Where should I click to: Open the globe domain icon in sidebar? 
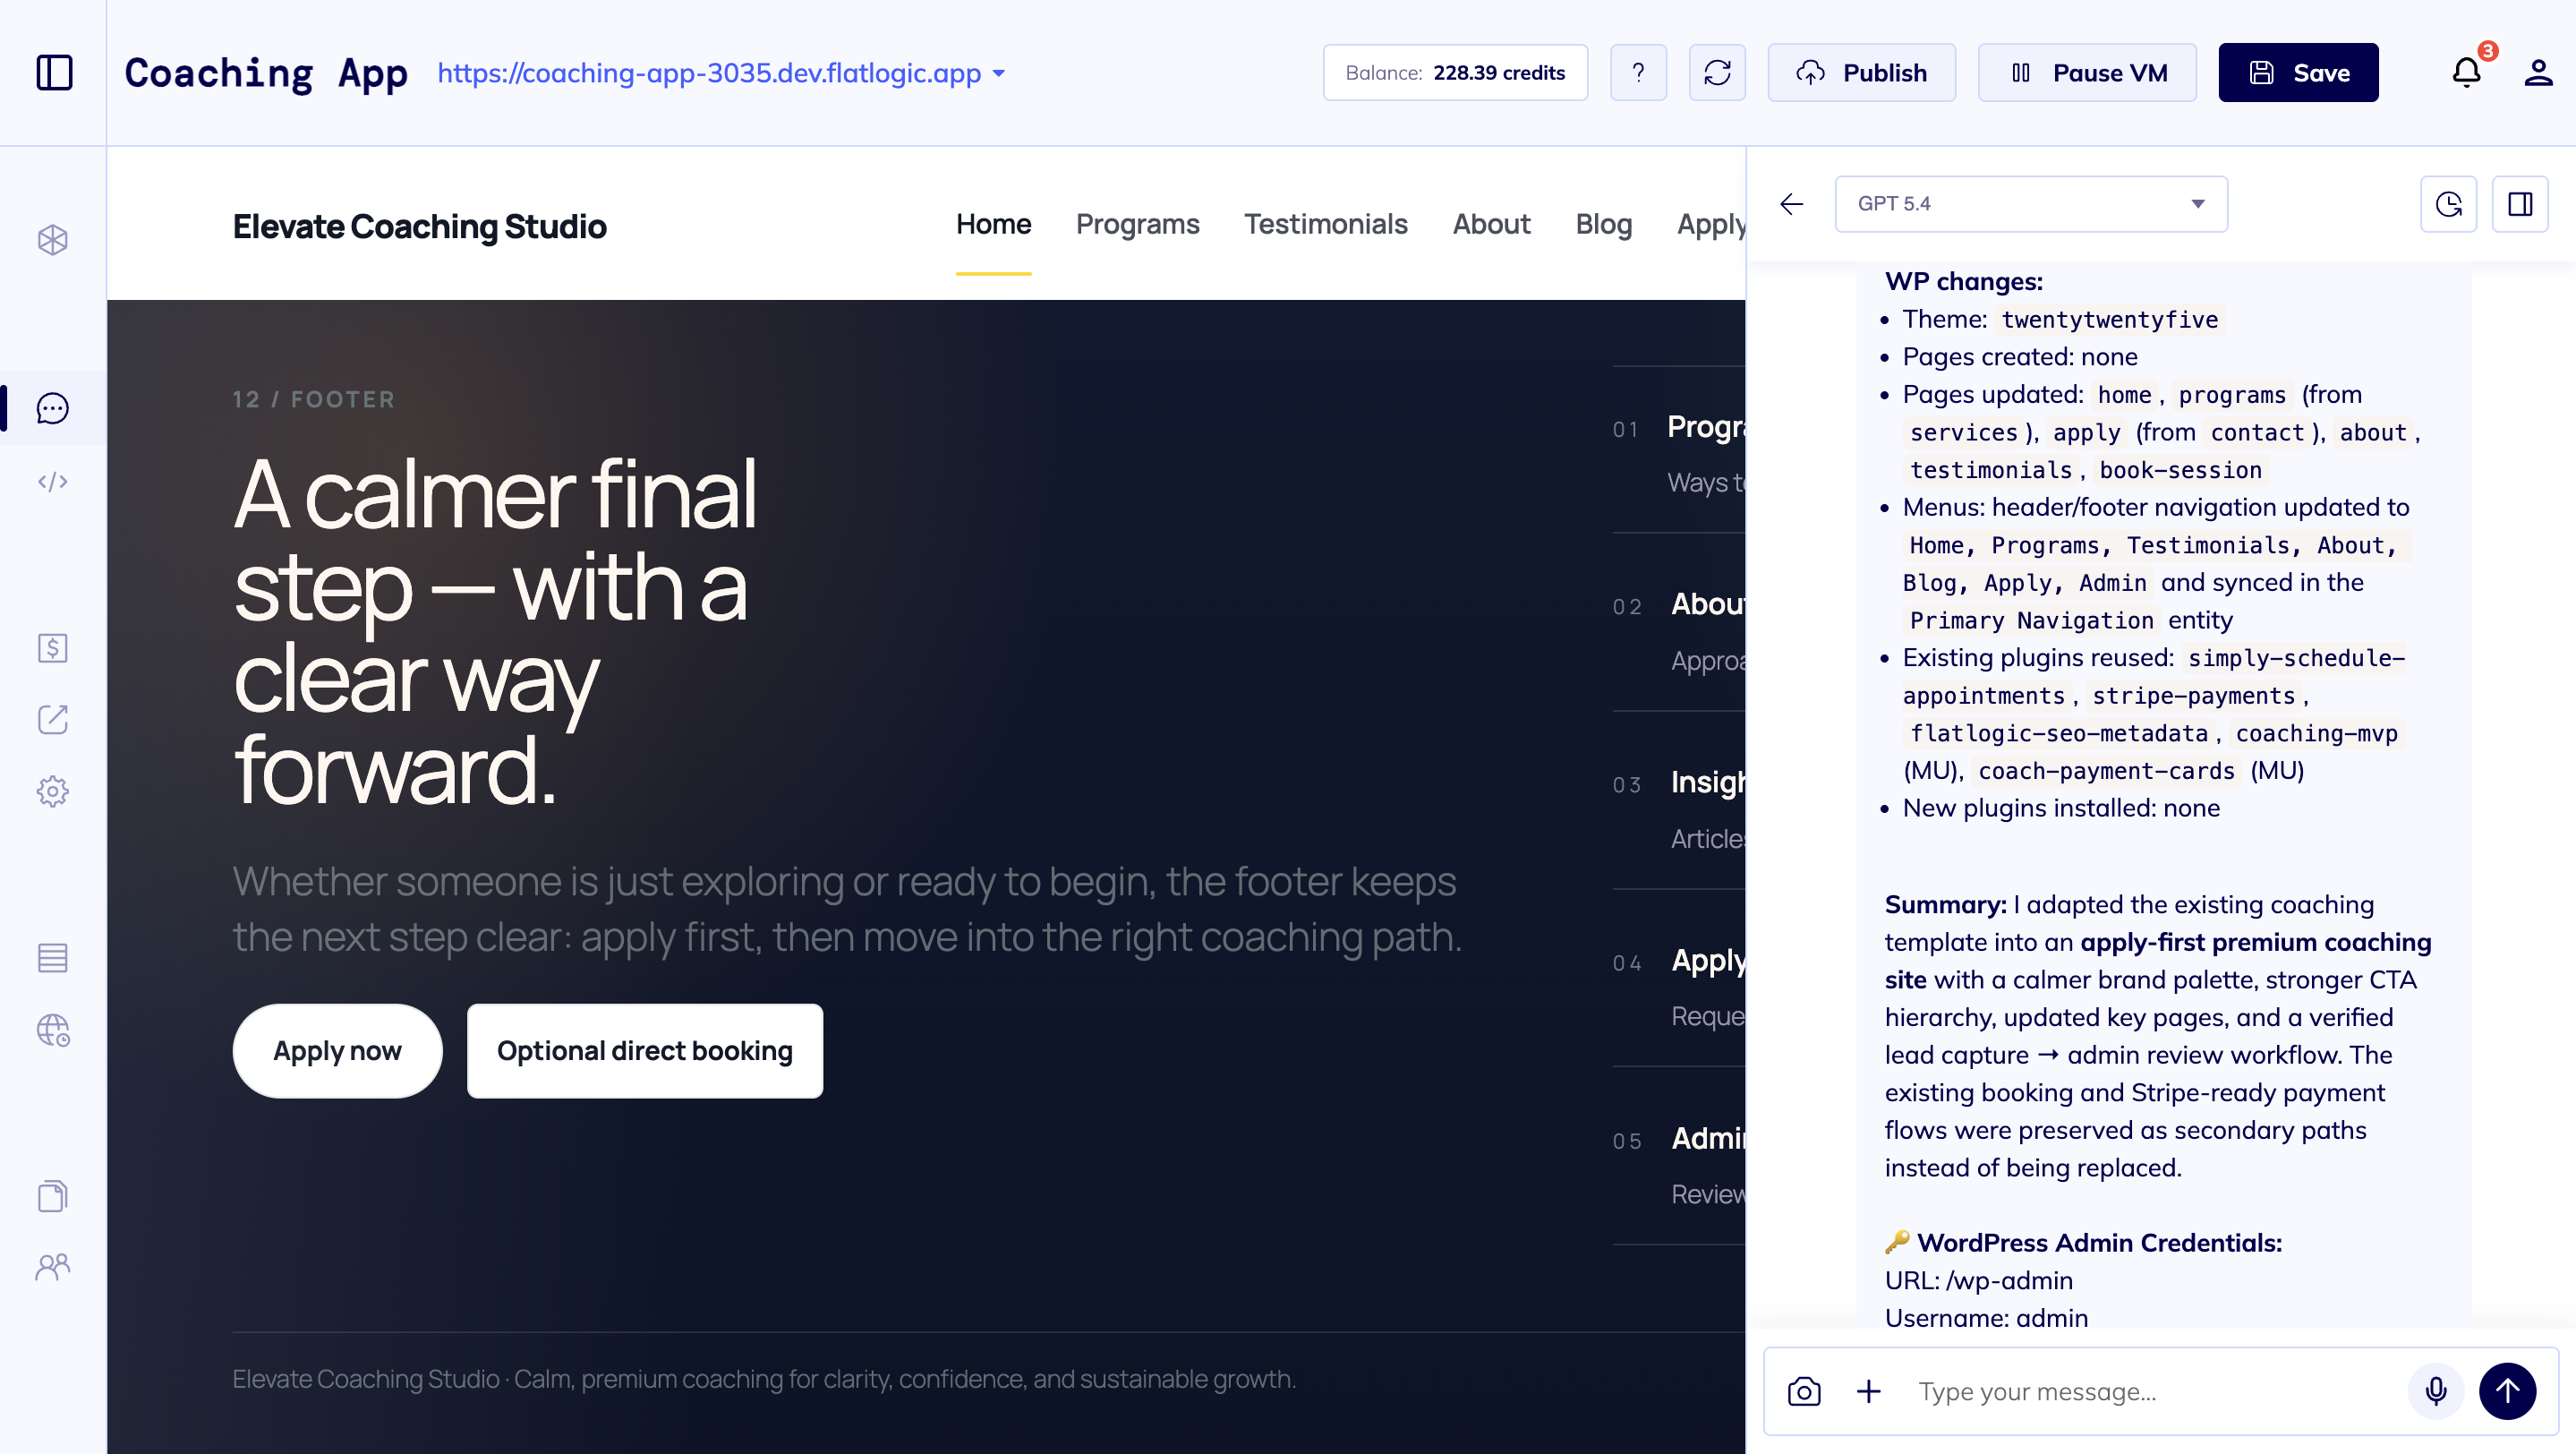(52, 1031)
